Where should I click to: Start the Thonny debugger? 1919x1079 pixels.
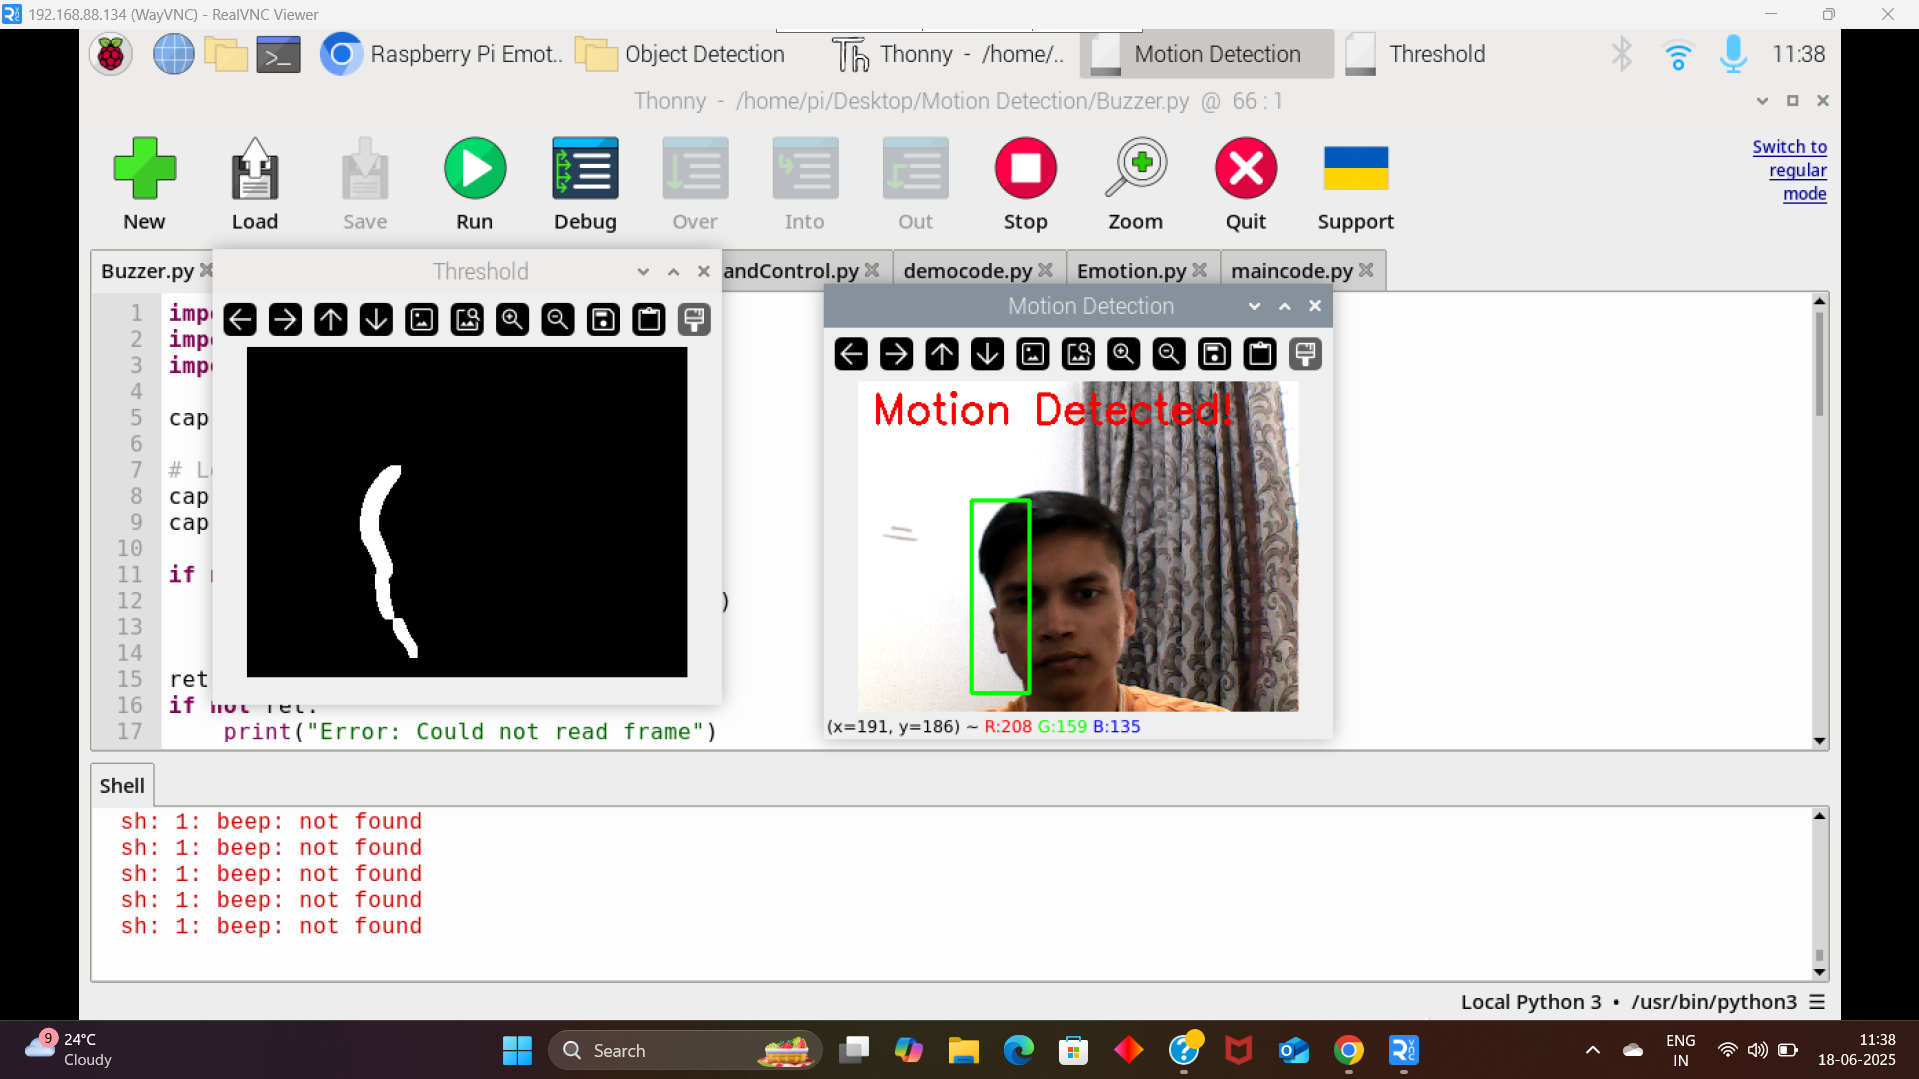point(584,183)
